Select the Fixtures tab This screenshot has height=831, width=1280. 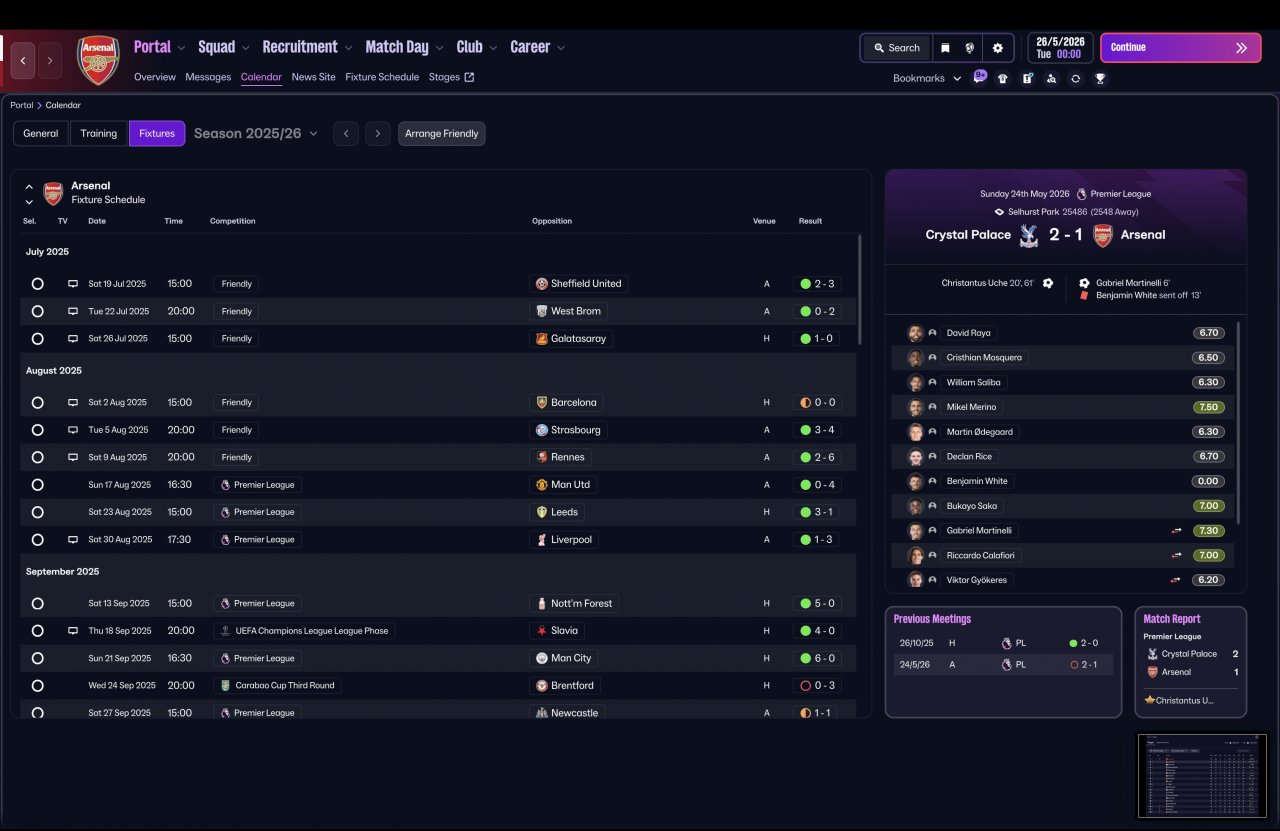tap(157, 134)
